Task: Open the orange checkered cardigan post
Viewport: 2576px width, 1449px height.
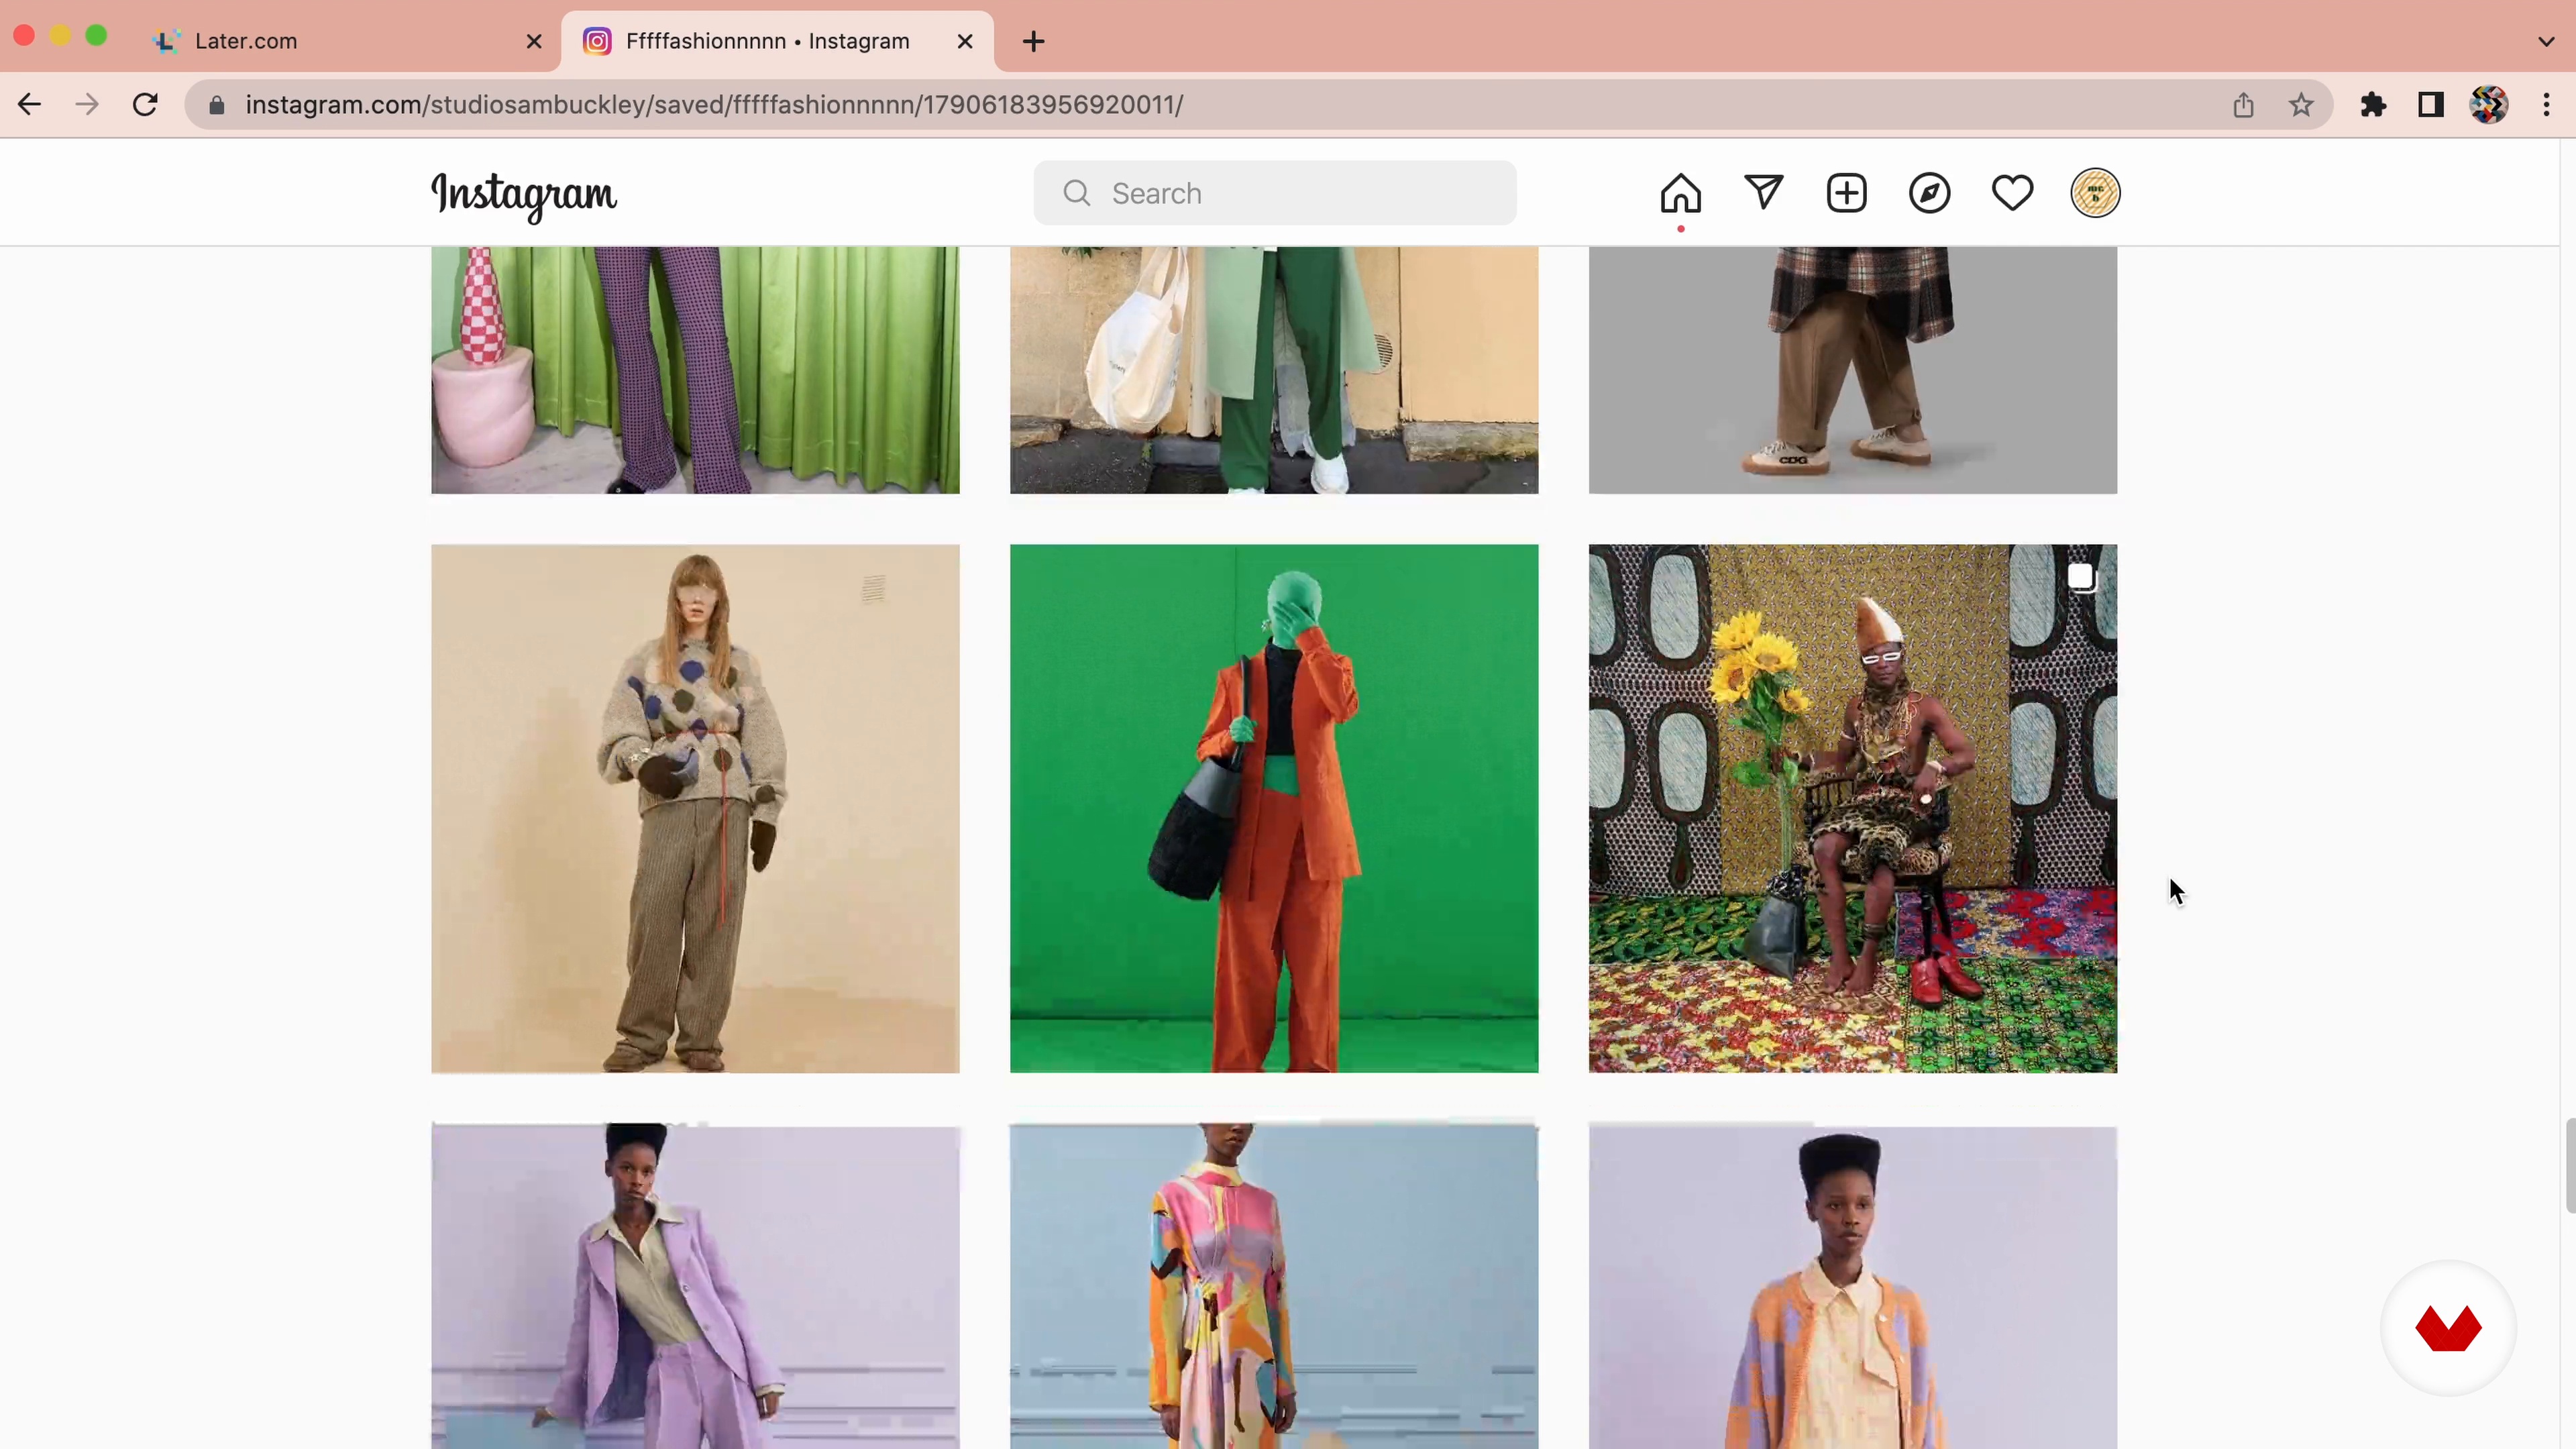Action: [x=1852, y=1286]
